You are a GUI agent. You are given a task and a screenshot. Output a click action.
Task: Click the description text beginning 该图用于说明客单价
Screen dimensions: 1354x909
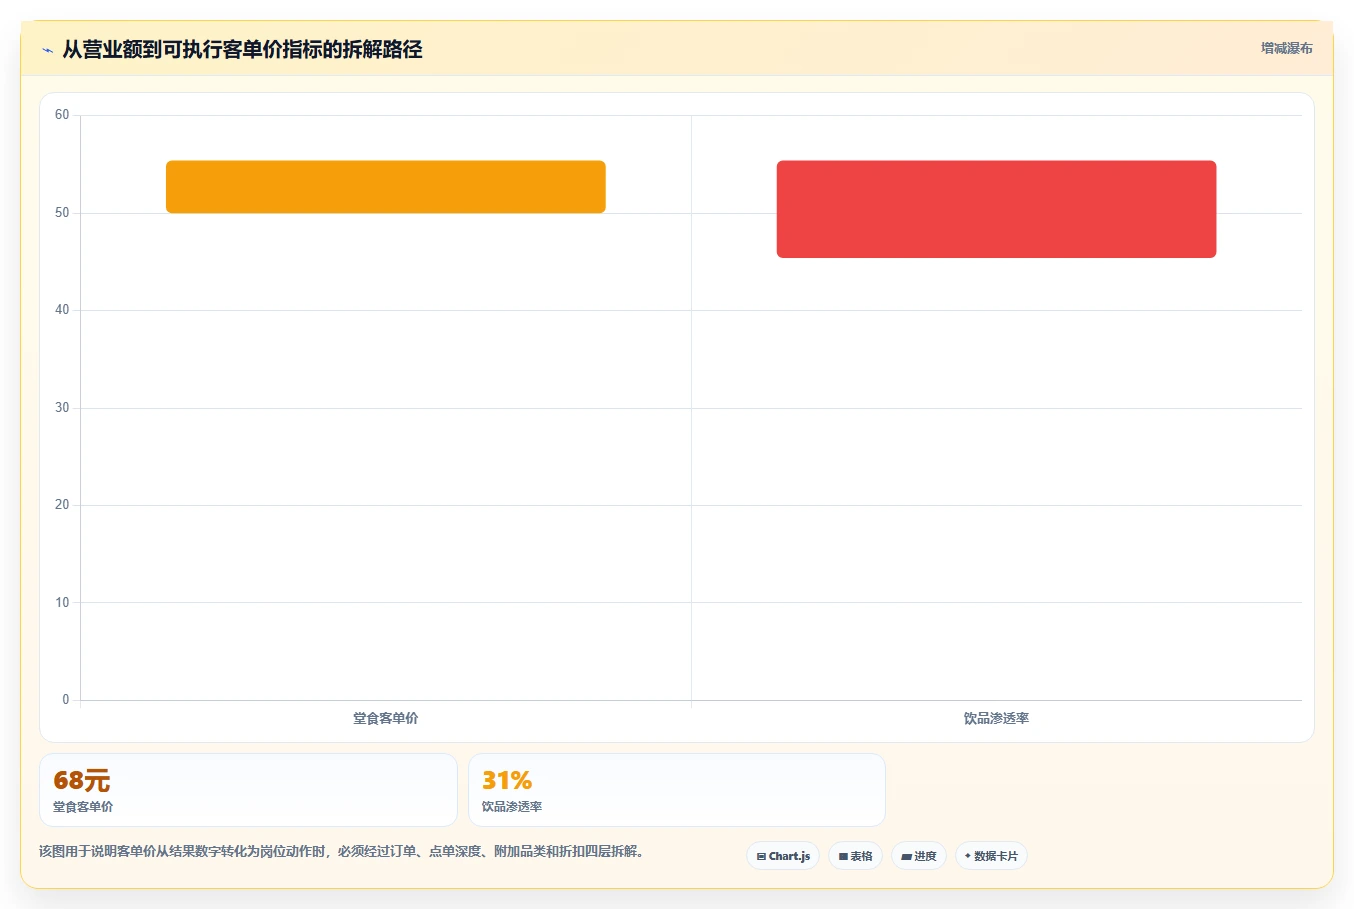pos(344,852)
